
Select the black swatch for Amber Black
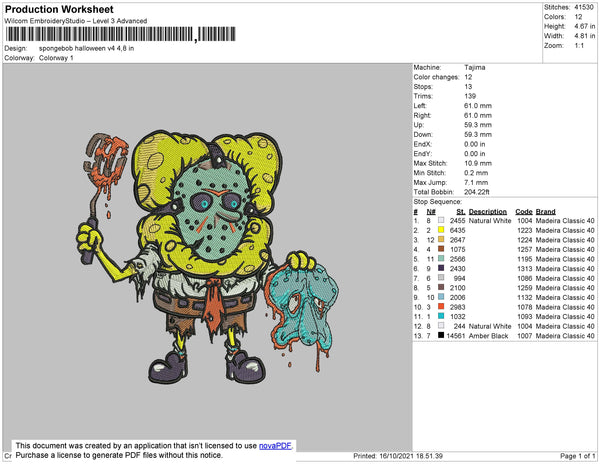(441, 335)
